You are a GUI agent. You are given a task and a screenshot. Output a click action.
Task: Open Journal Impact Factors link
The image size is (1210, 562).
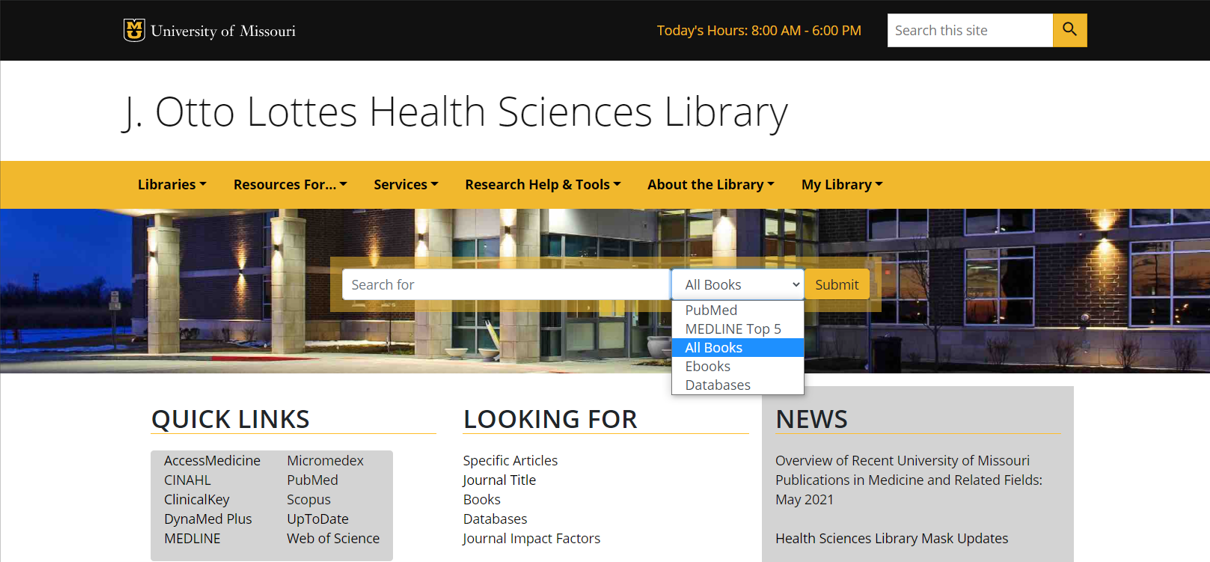[x=531, y=538]
